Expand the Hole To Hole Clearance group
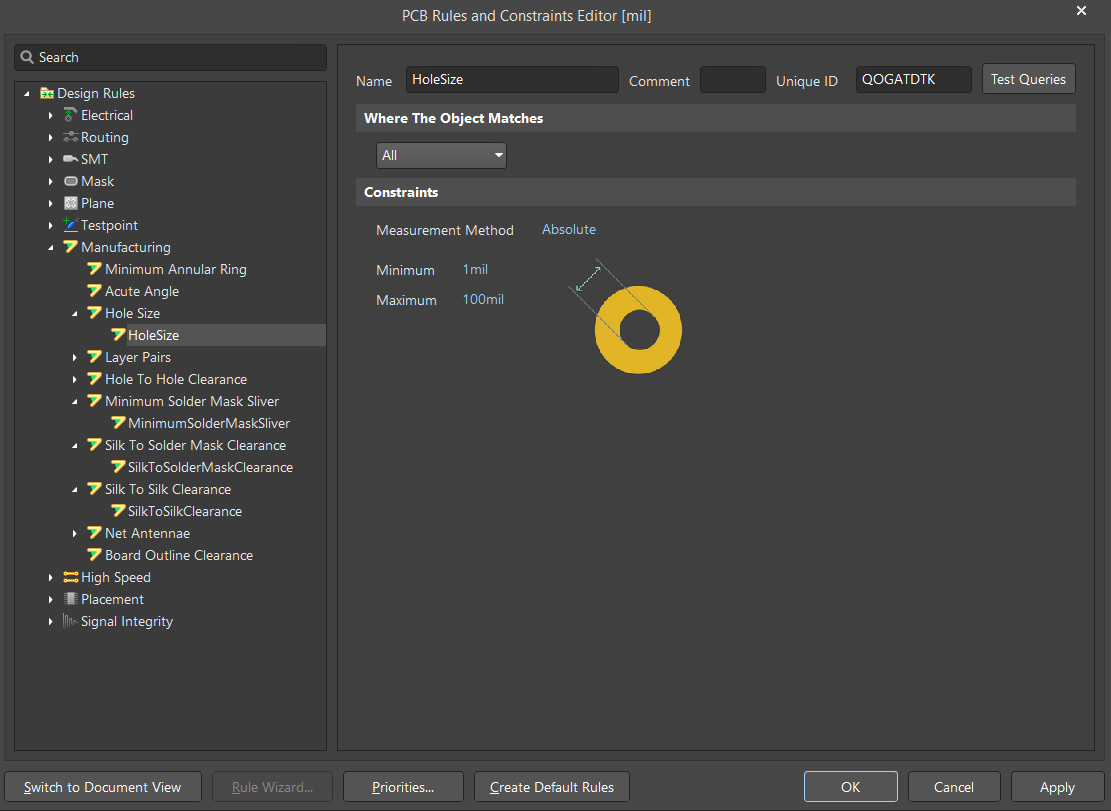The image size is (1111, 811). 74,380
